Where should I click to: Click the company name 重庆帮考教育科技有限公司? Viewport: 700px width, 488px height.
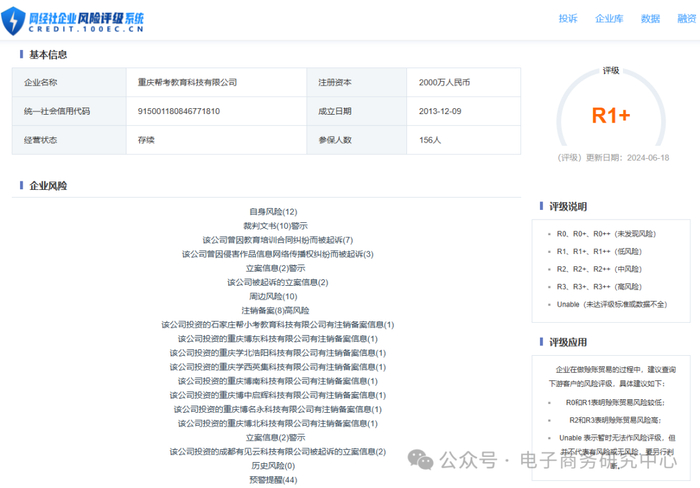[188, 82]
